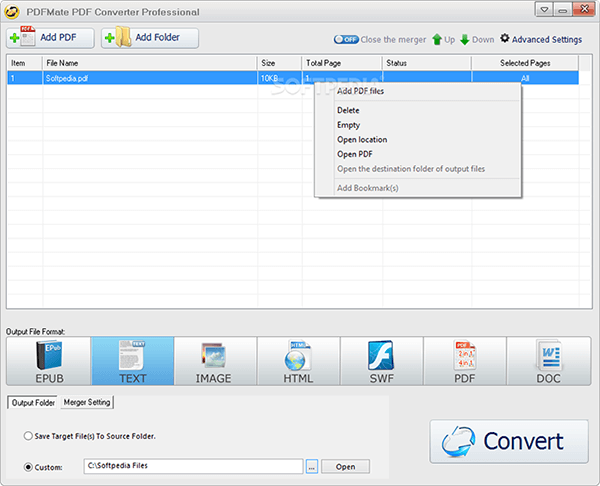
Task: Click the Add PDF button
Action: click(x=50, y=38)
